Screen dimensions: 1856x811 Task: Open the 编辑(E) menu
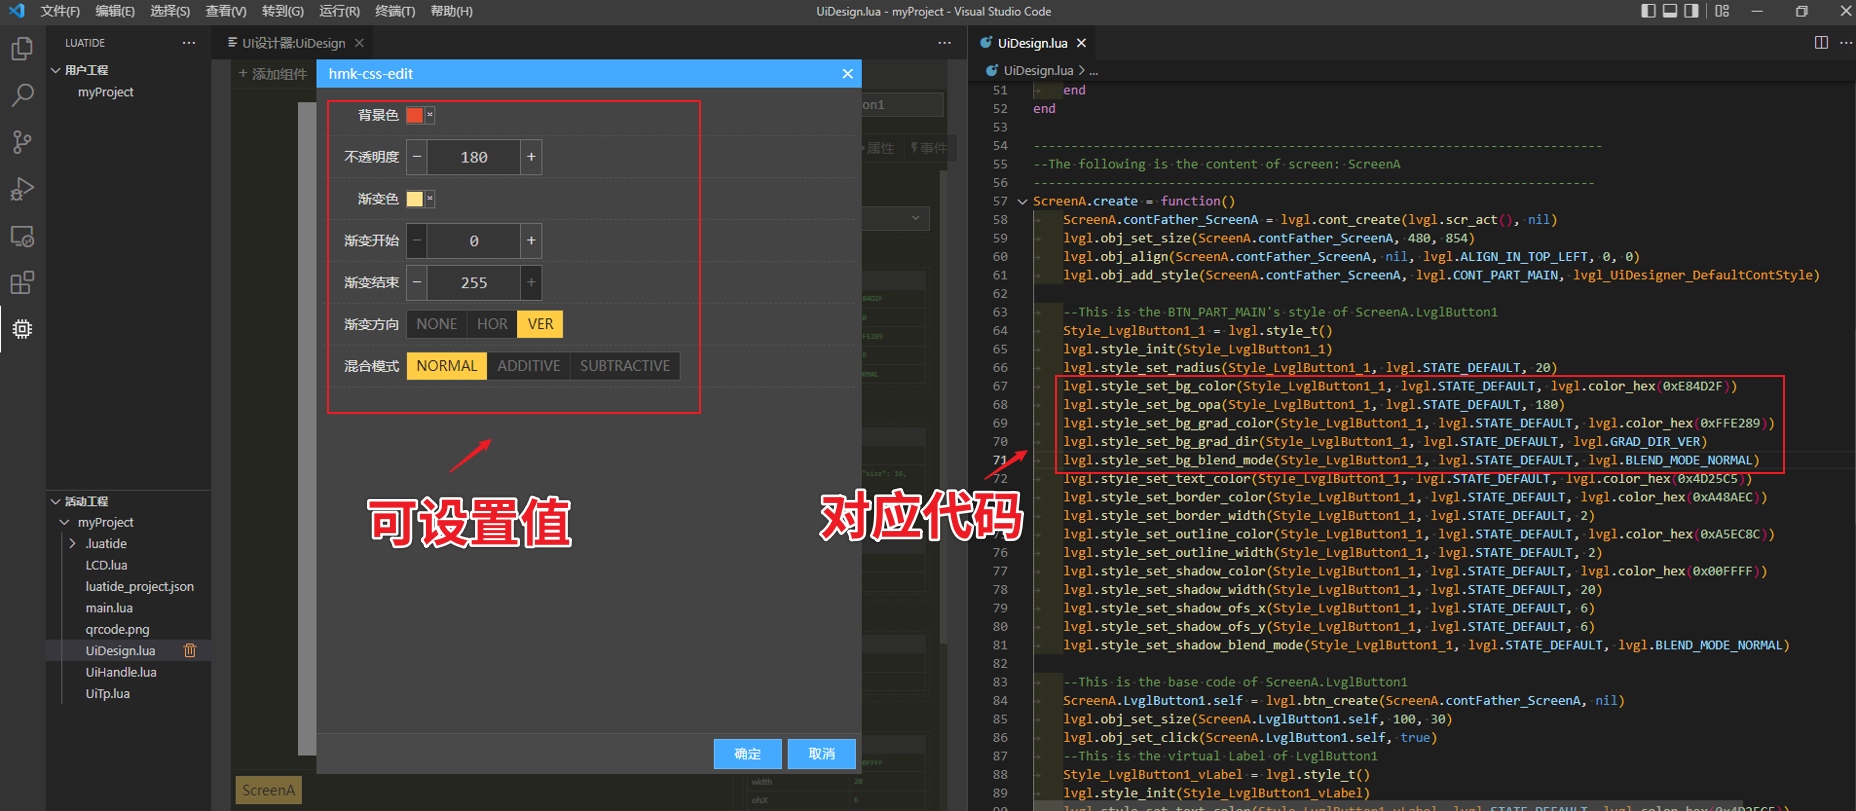[x=115, y=11]
